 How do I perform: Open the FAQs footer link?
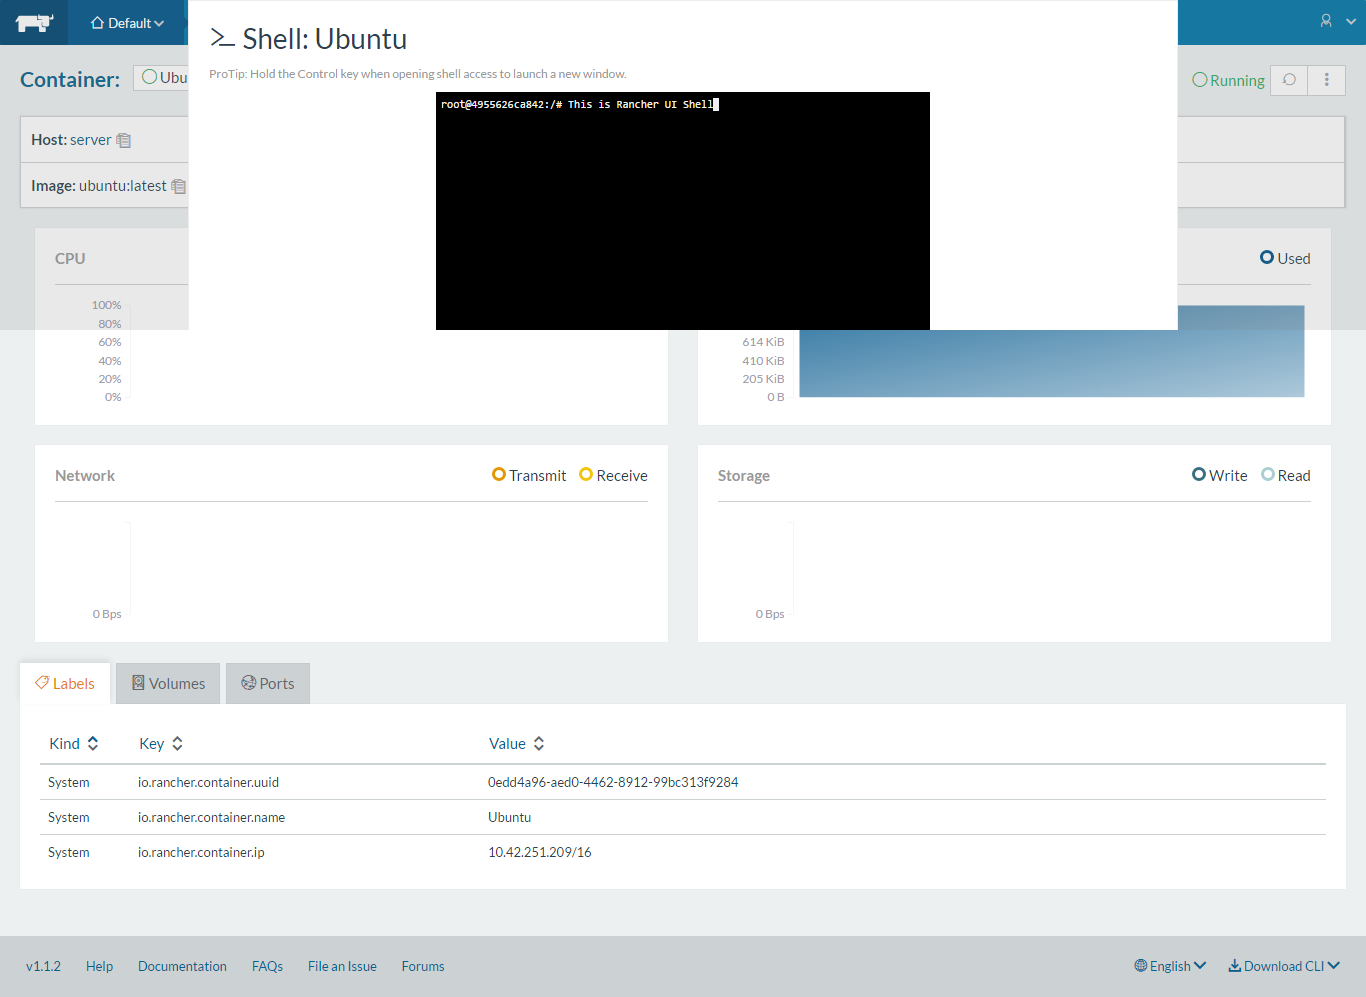pyautogui.click(x=267, y=966)
